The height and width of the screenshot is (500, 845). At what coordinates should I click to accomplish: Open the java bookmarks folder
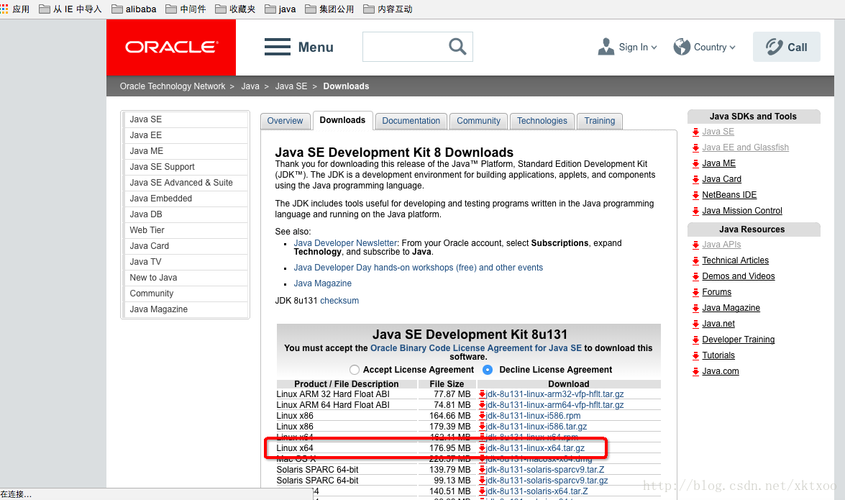[x=280, y=9]
